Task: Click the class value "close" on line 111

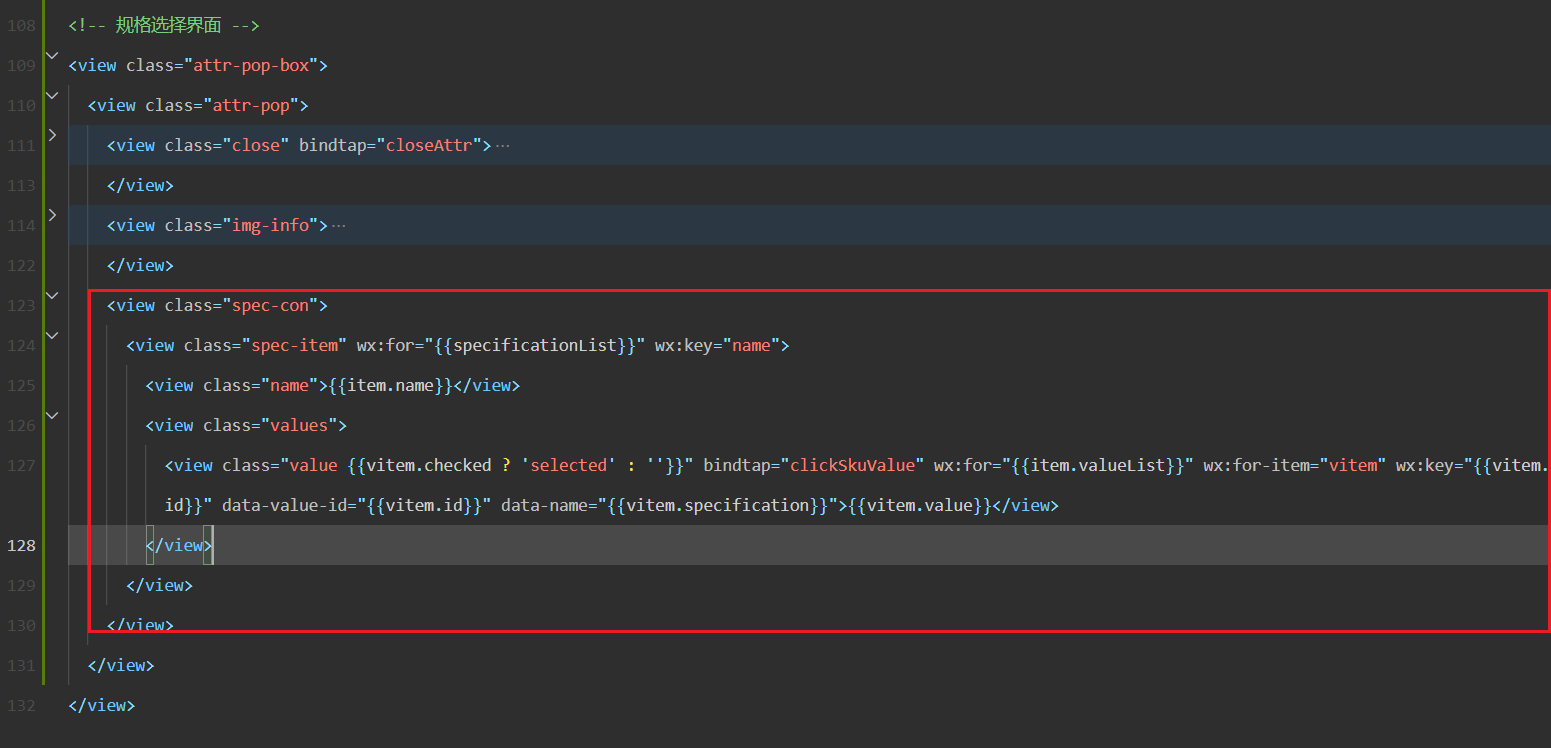Action: (255, 146)
